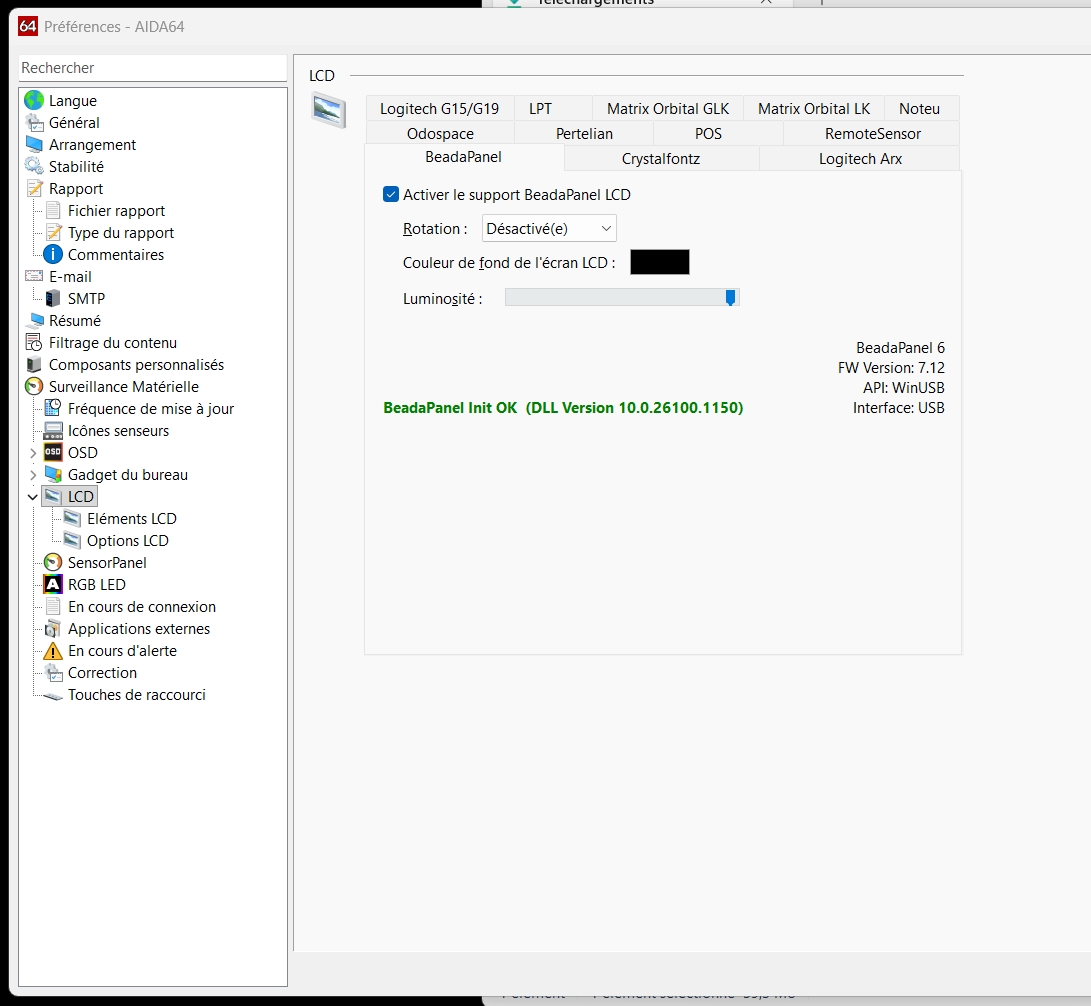This screenshot has height=1006, width=1091.
Task: Open the Langue globe icon
Action: [33, 100]
